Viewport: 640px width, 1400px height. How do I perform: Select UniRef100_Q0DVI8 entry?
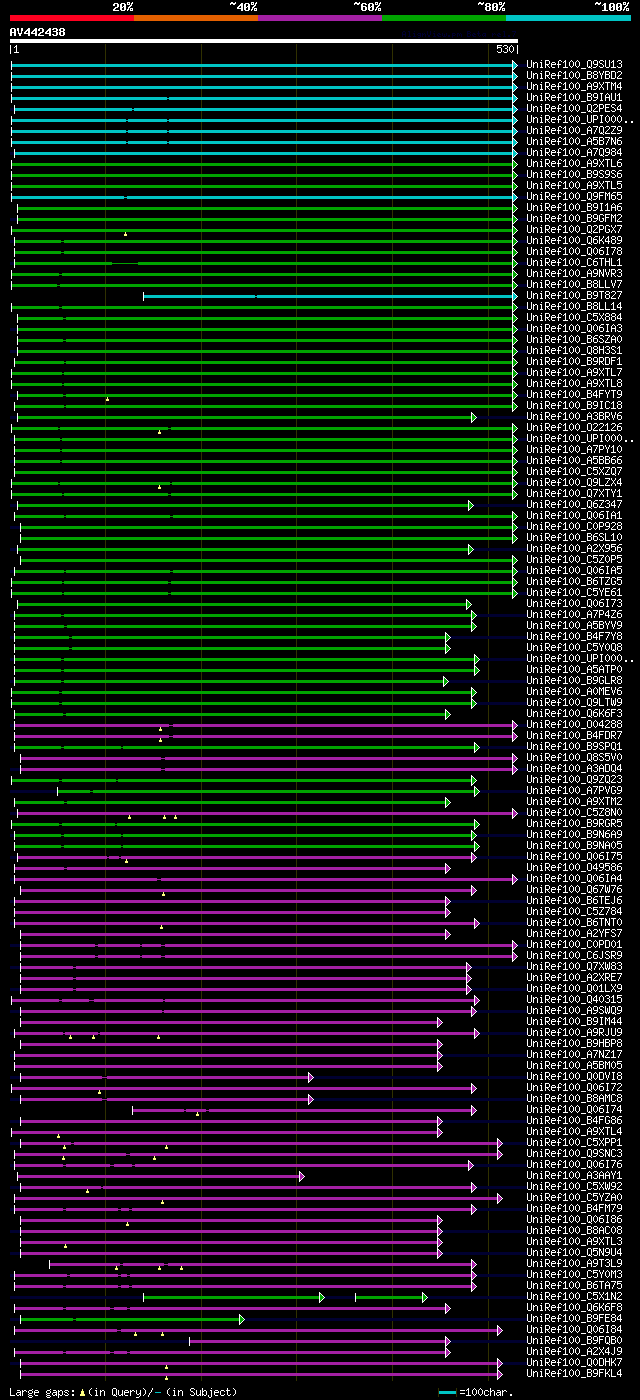point(574,1076)
